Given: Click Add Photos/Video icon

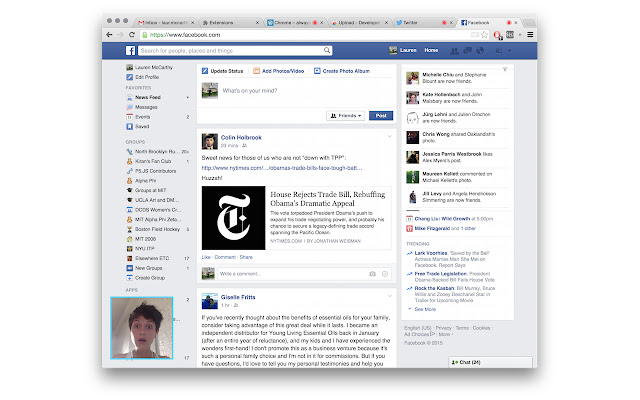Looking at the screenshot, I should (x=256, y=71).
